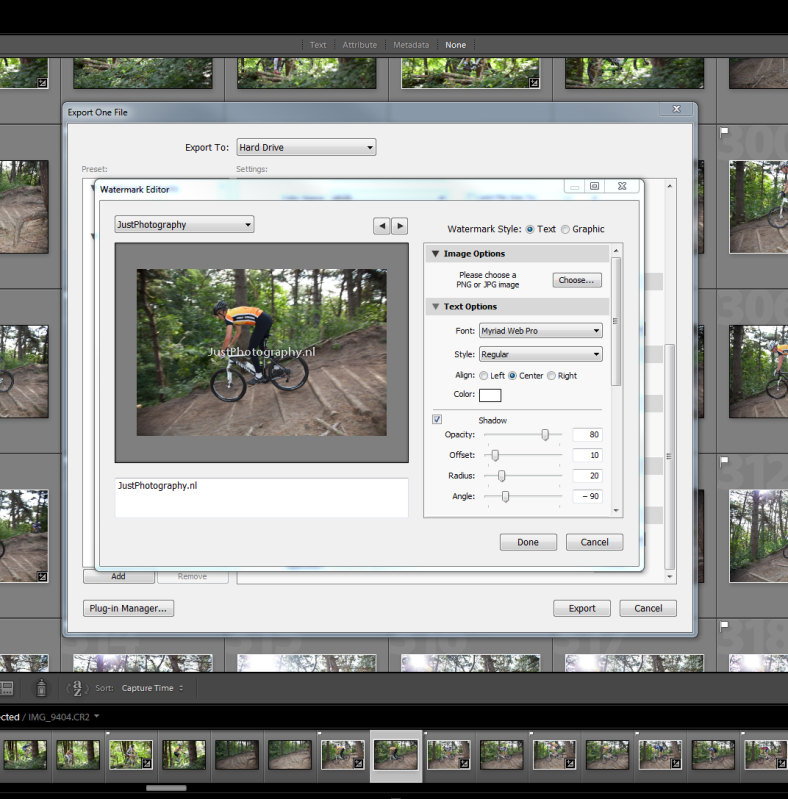Viewport: 788px width, 799px height.
Task: Select the Painter spray can tool
Action: tap(41, 688)
